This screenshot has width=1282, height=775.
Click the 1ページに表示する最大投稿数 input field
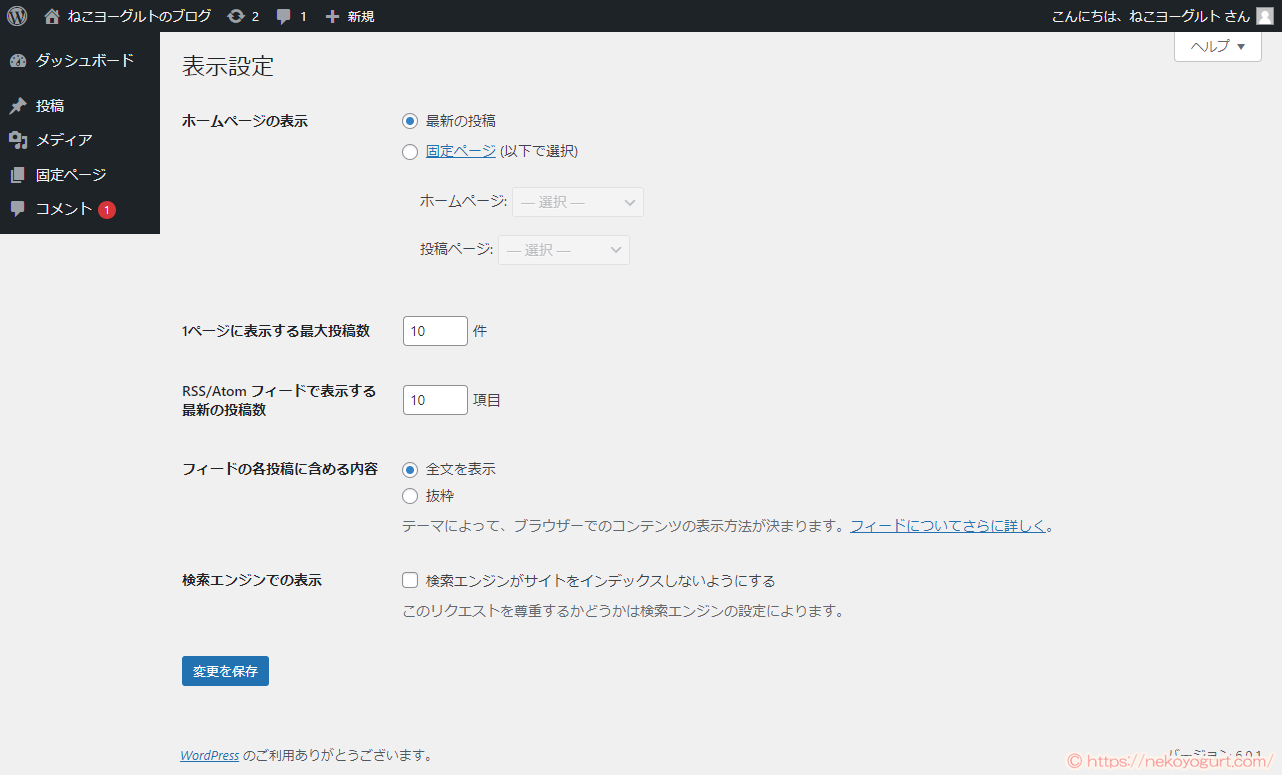(x=434, y=330)
